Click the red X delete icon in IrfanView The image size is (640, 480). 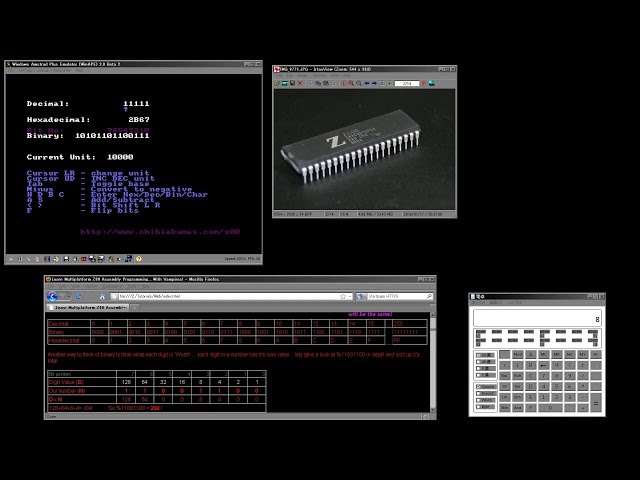(300, 83)
